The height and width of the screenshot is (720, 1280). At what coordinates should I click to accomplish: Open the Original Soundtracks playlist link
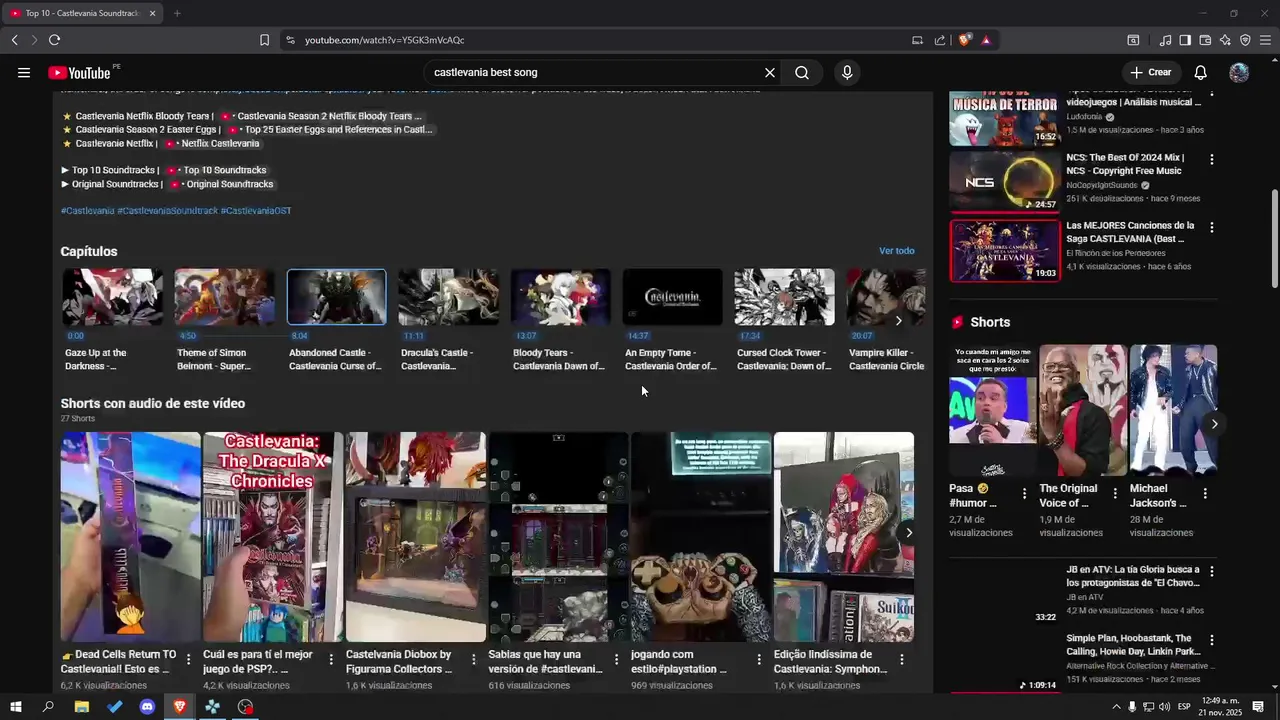222,184
